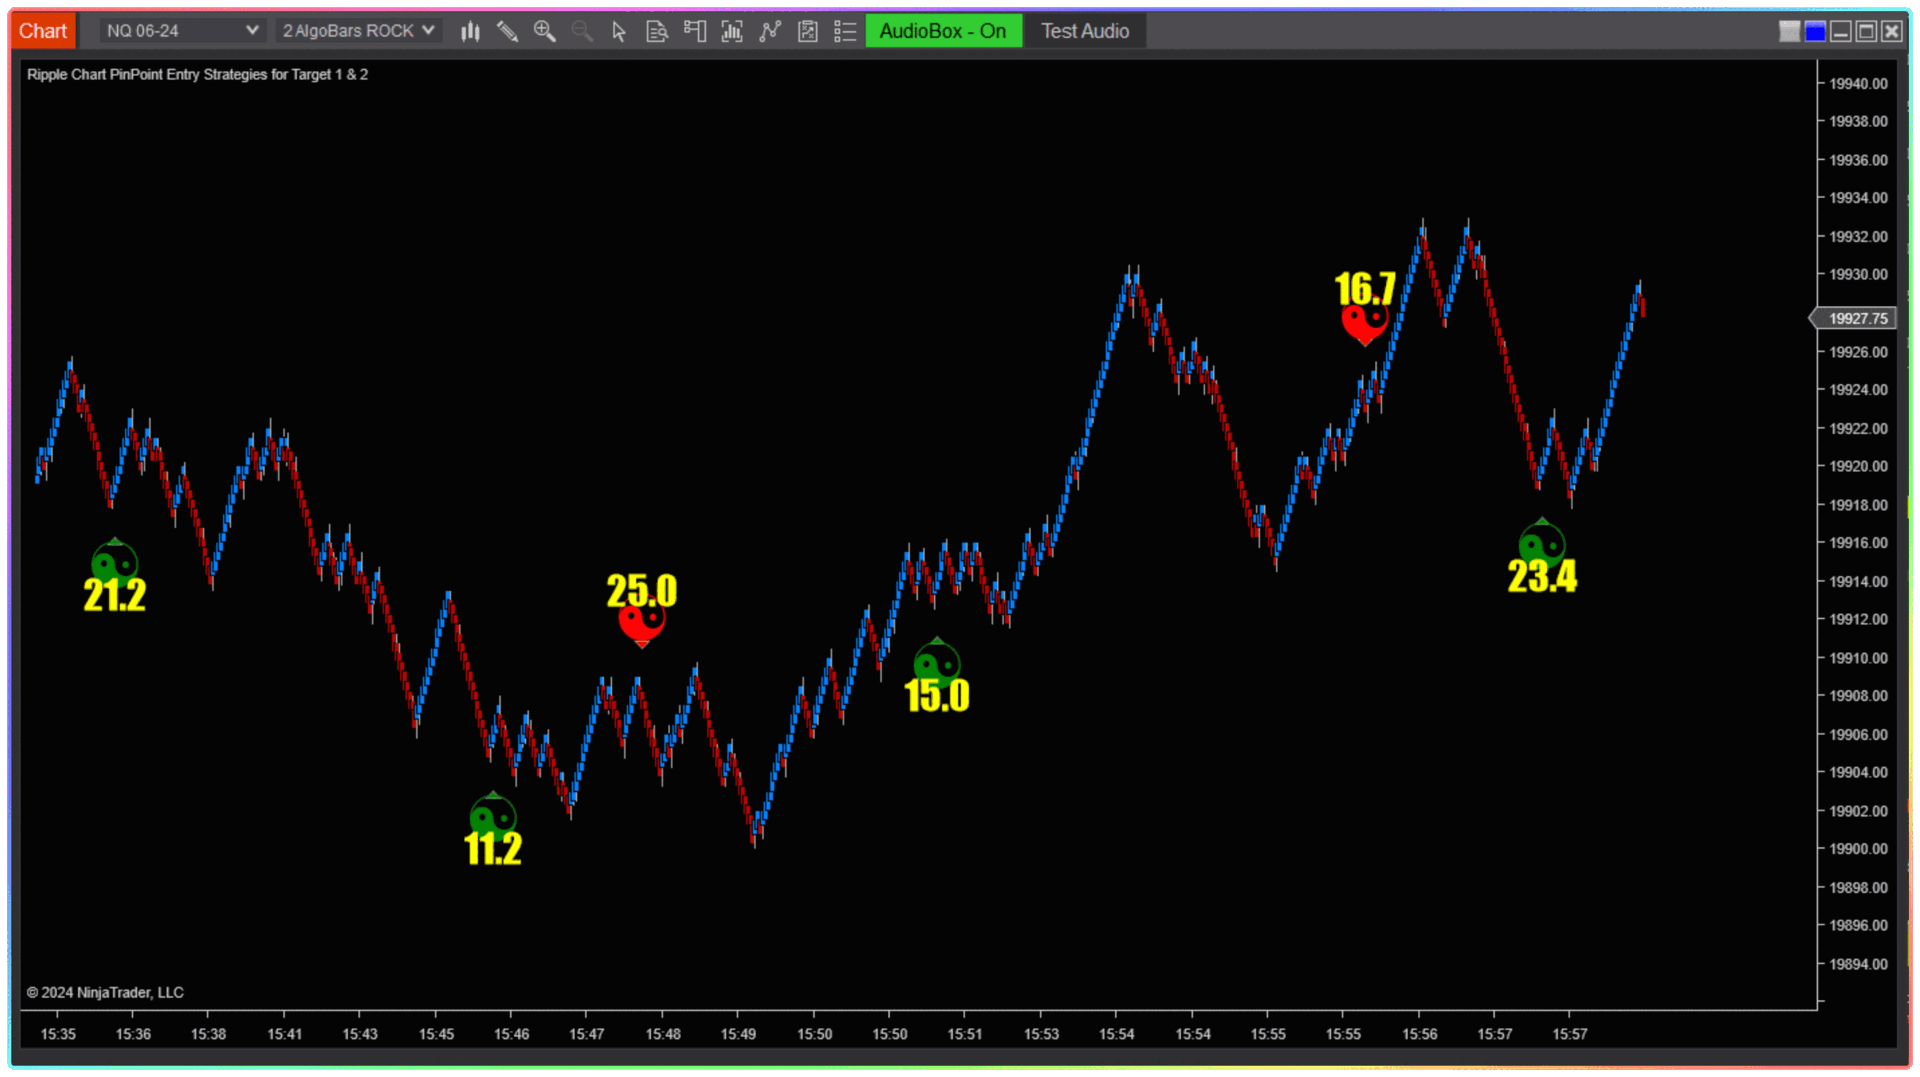This screenshot has width=1920, height=1077.
Task: Click the blue window link color swatch
Action: click(x=1815, y=31)
